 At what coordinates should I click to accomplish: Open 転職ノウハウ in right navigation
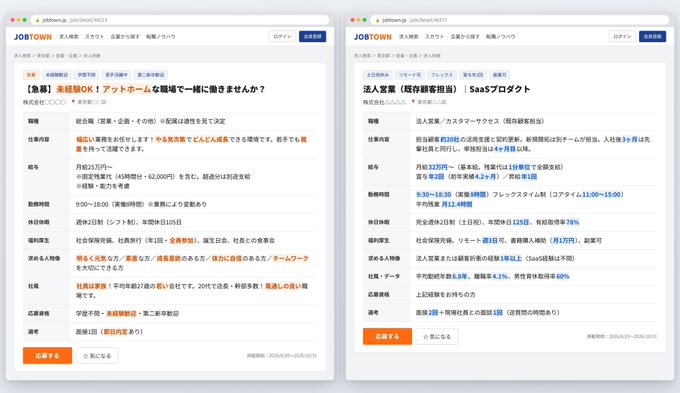click(500, 37)
